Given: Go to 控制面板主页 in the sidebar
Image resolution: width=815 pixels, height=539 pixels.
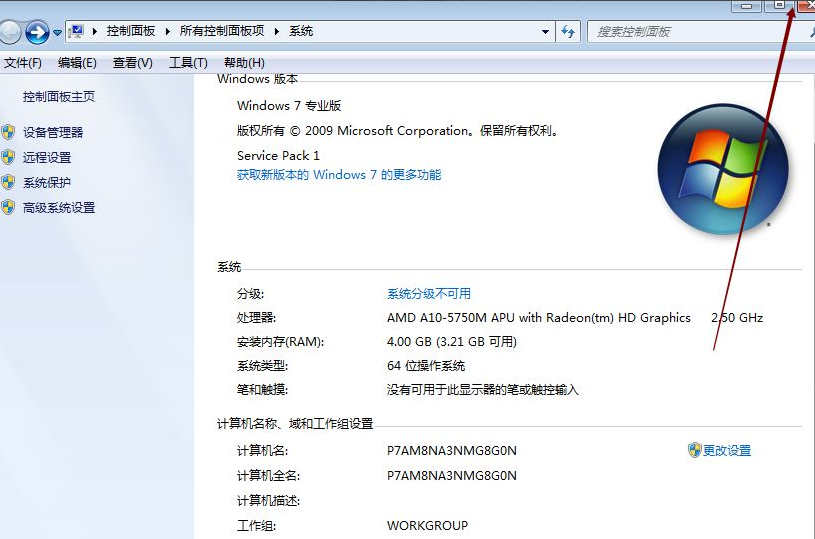Looking at the screenshot, I should pyautogui.click(x=59, y=97).
